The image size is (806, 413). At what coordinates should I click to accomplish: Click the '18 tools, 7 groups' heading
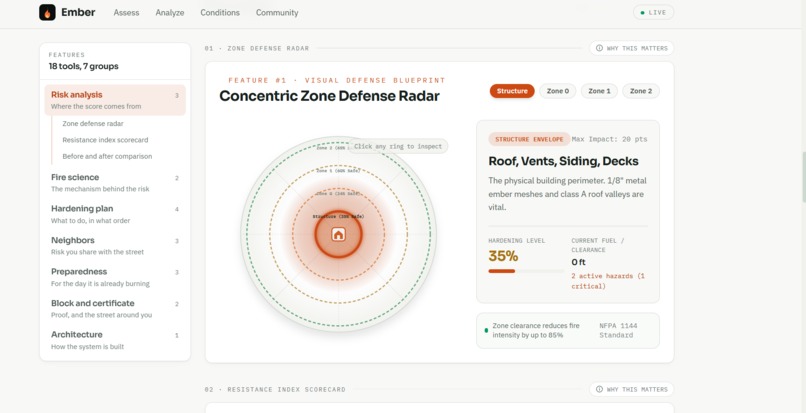[84, 66]
